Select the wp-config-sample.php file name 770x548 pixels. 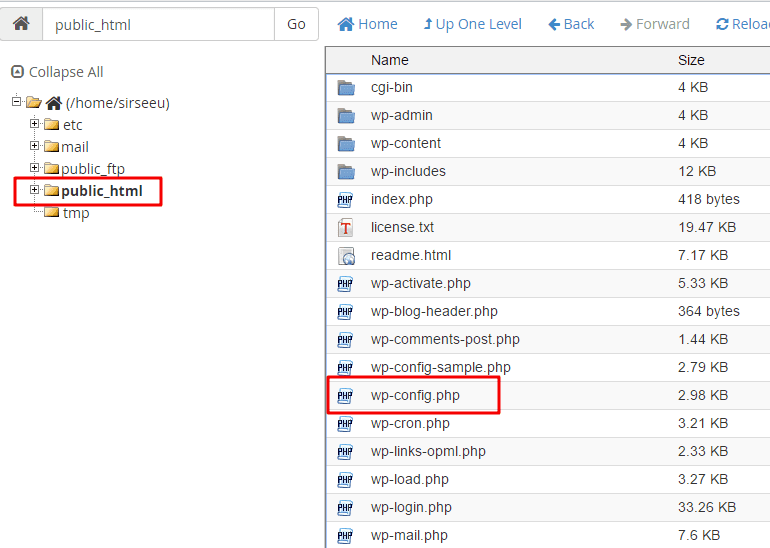[440, 367]
